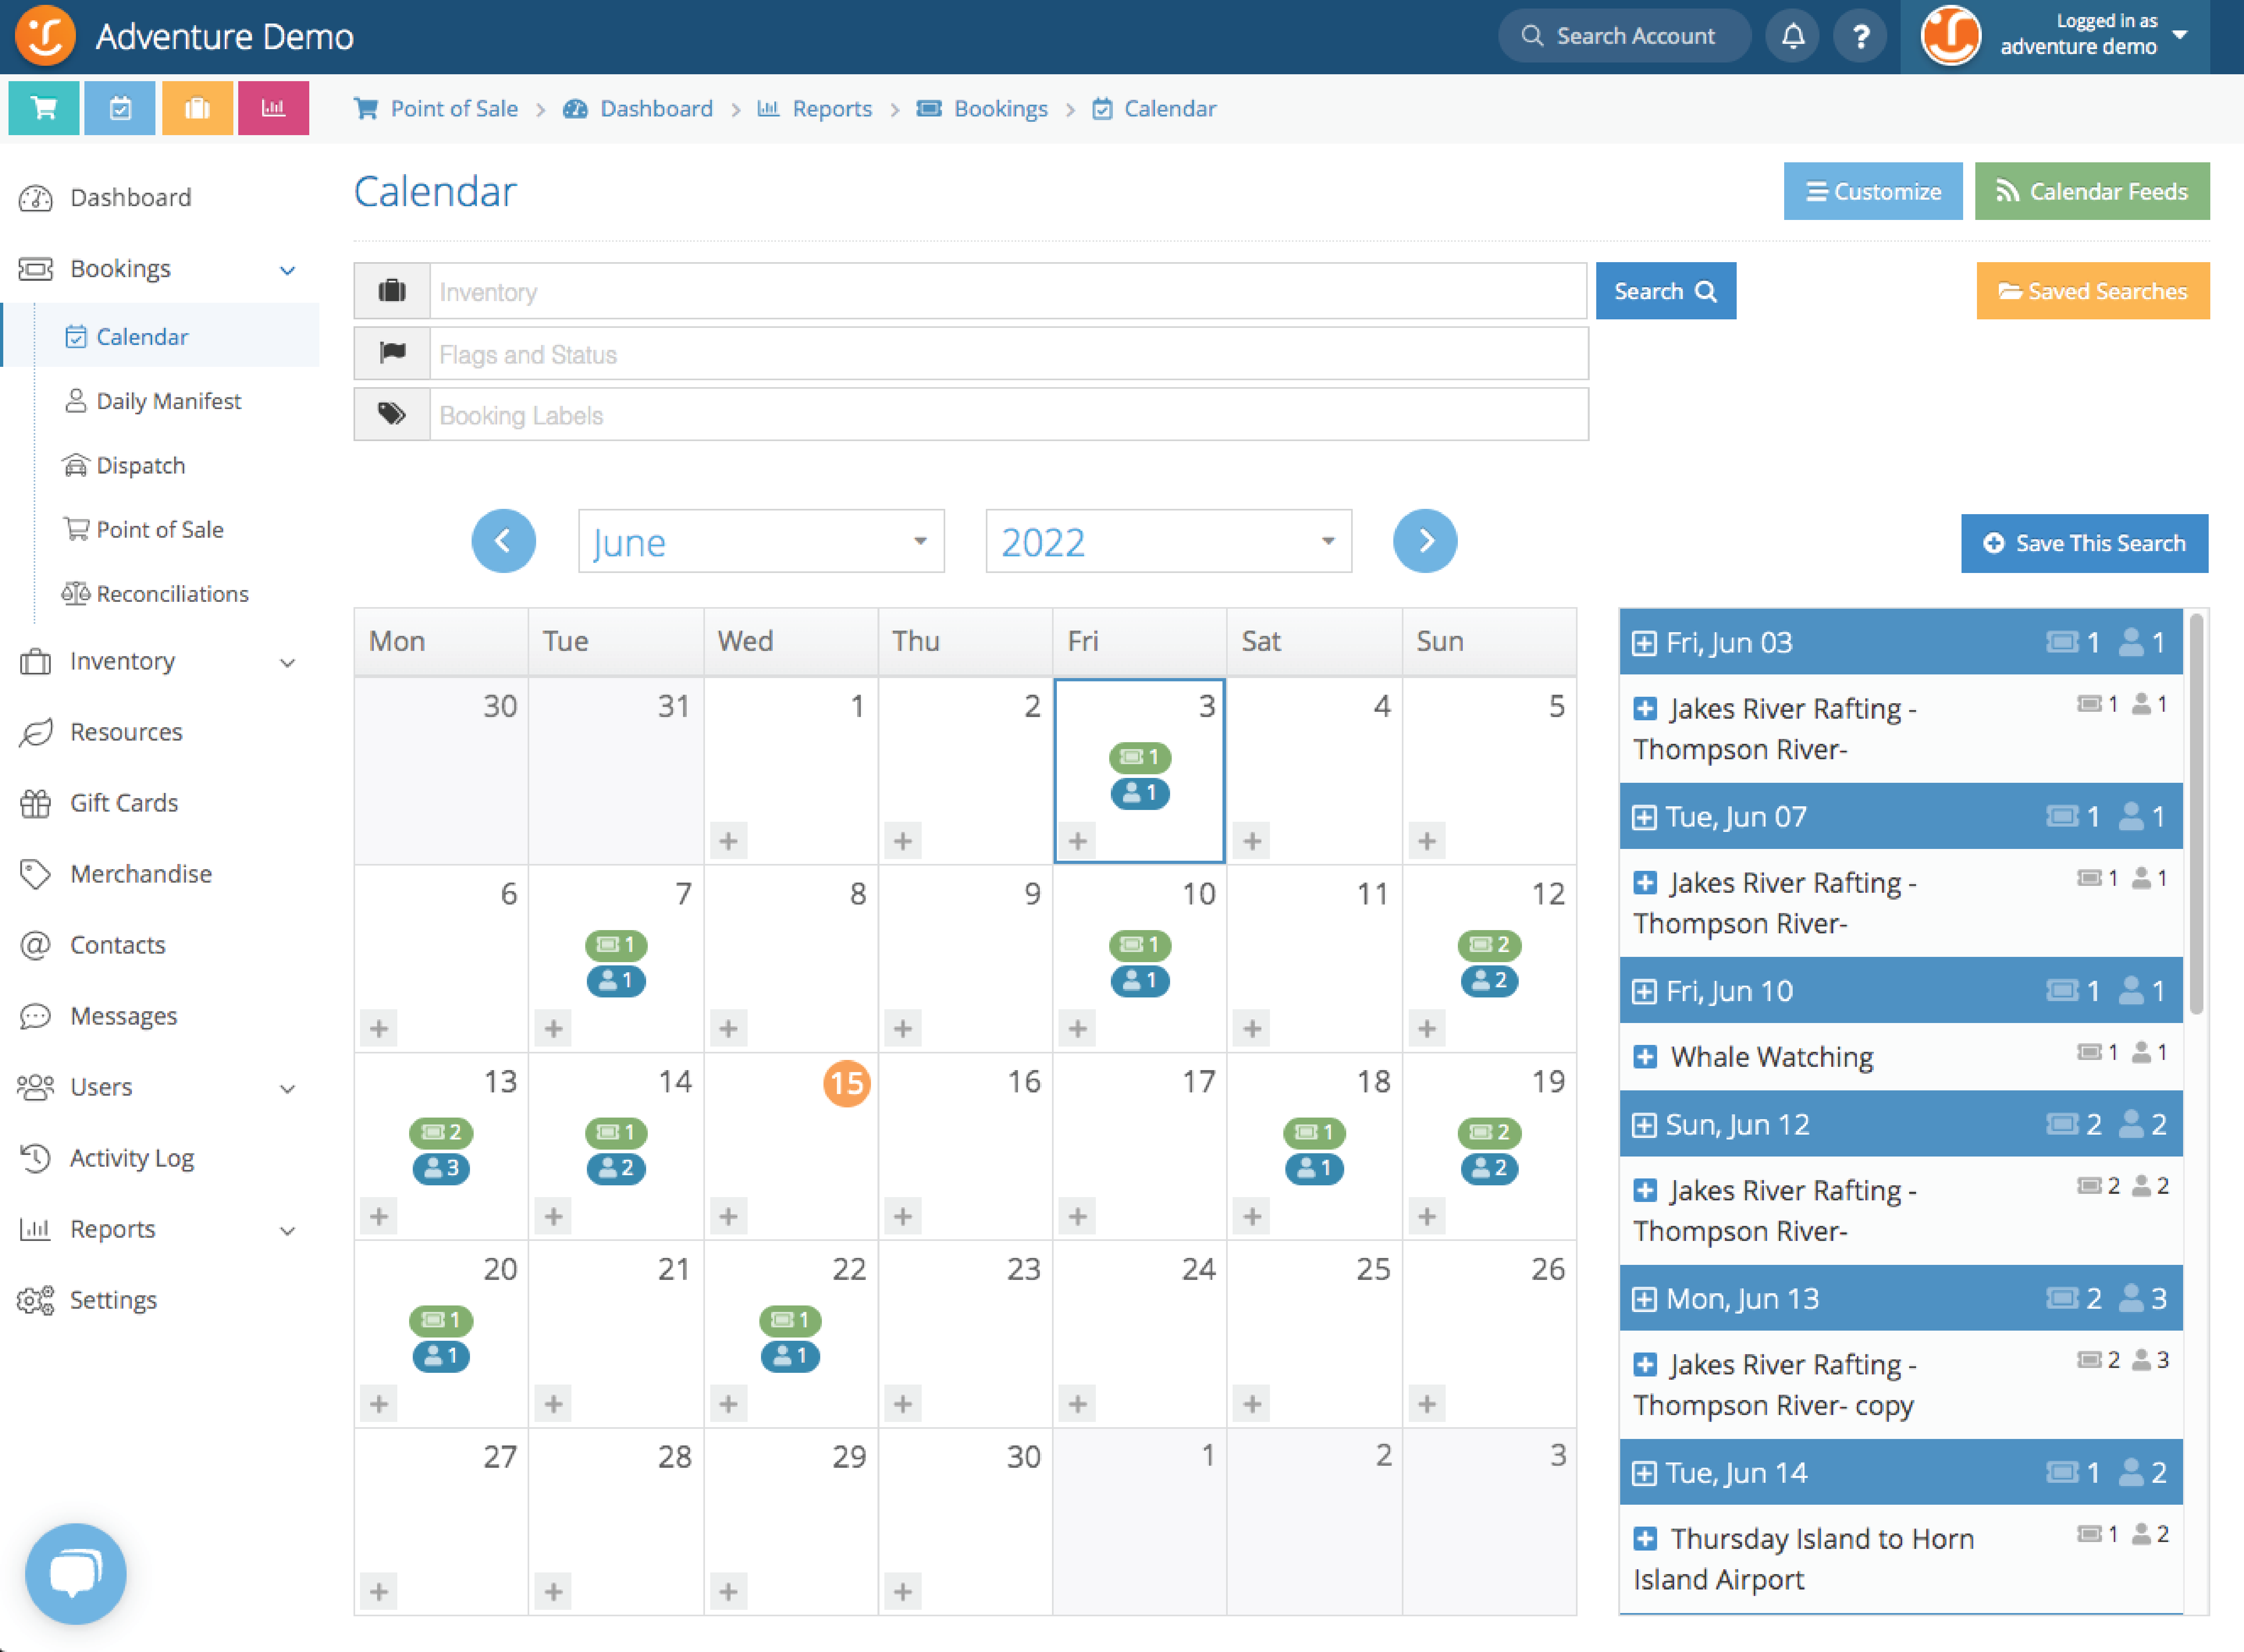The image size is (2244, 1652).
Task: Expand the Inventory sidebar section
Action: pyautogui.click(x=289, y=662)
